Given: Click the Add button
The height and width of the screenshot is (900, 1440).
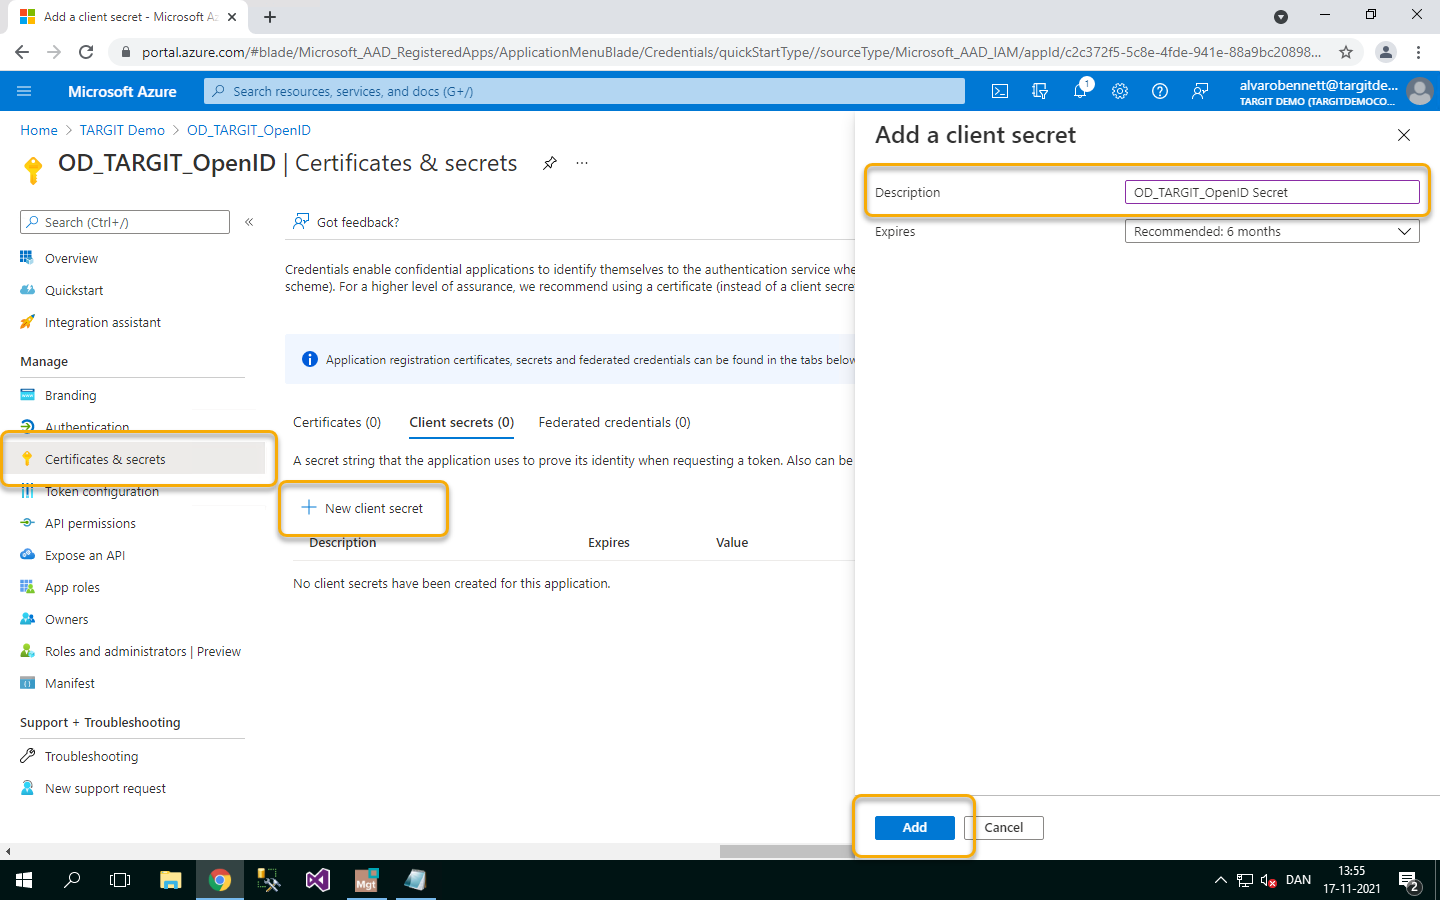Looking at the screenshot, I should coord(914,827).
